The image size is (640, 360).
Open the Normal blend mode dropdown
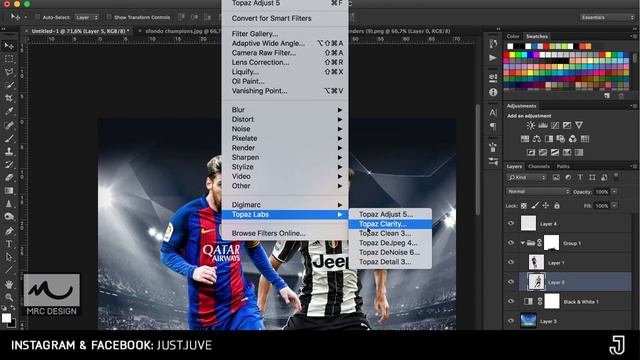click(x=538, y=191)
